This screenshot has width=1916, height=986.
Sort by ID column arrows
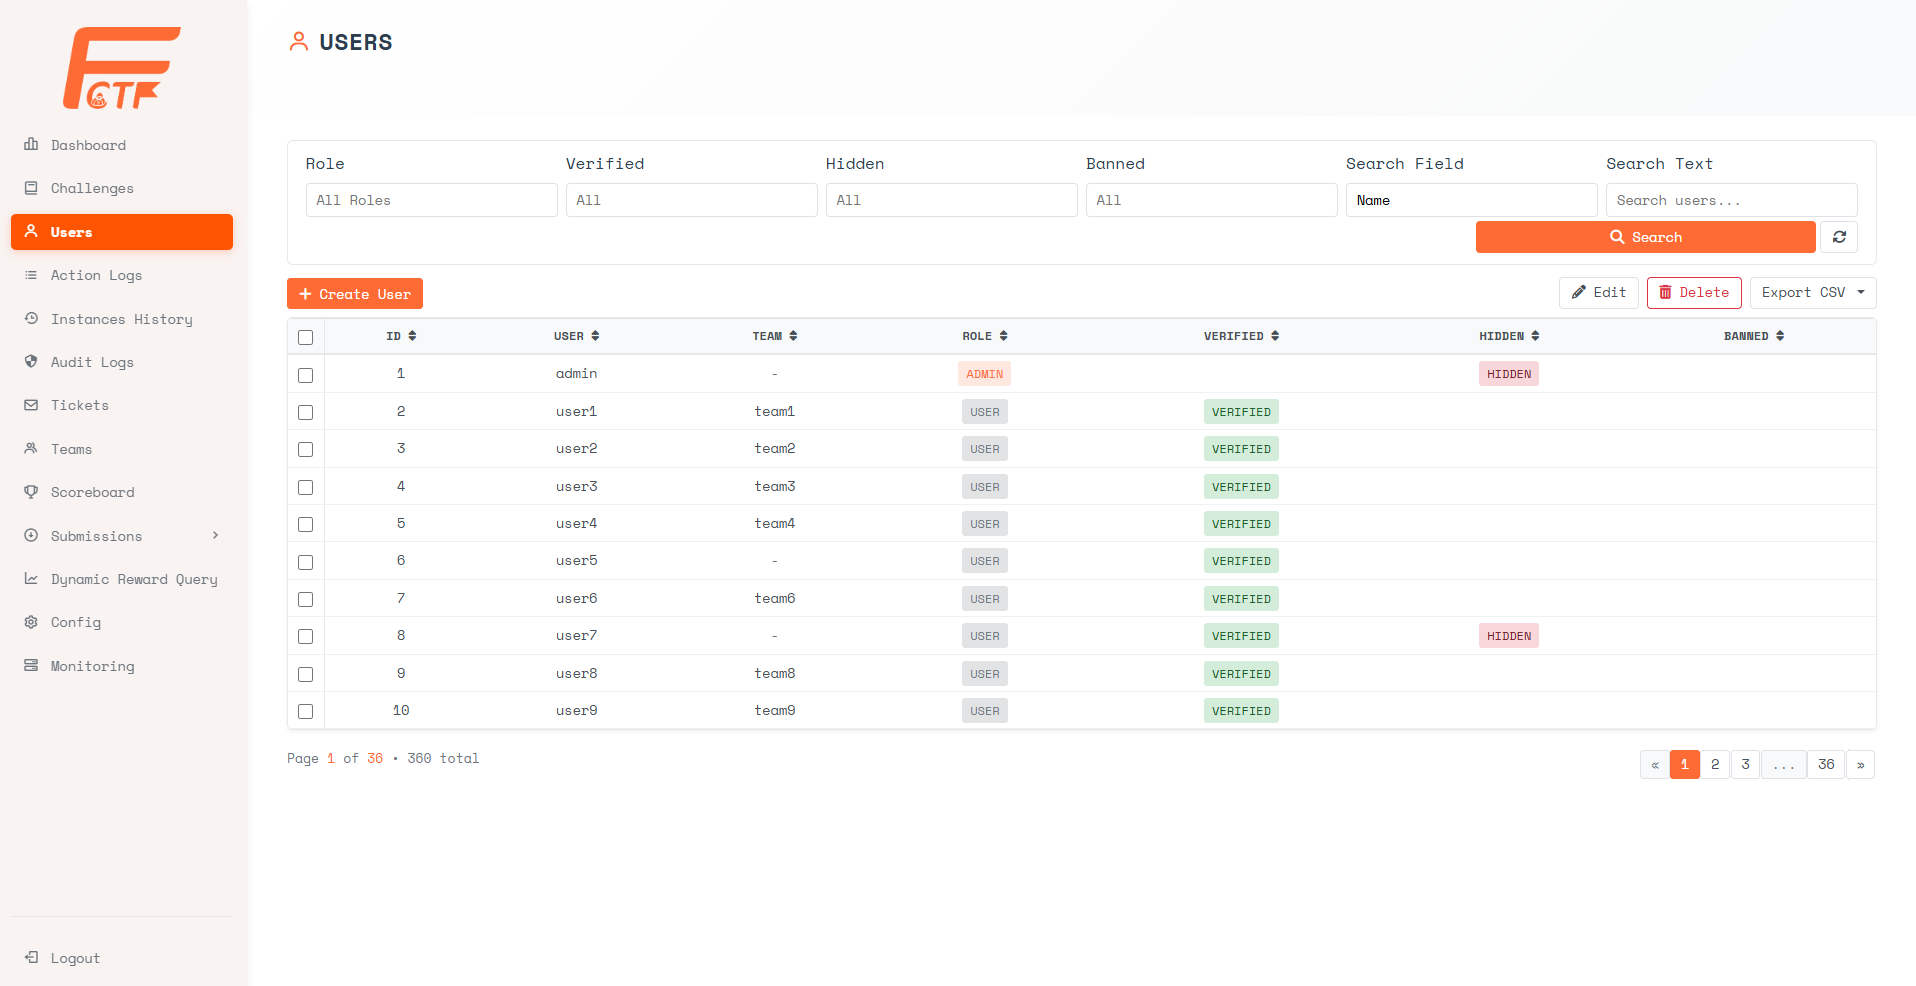tap(412, 336)
